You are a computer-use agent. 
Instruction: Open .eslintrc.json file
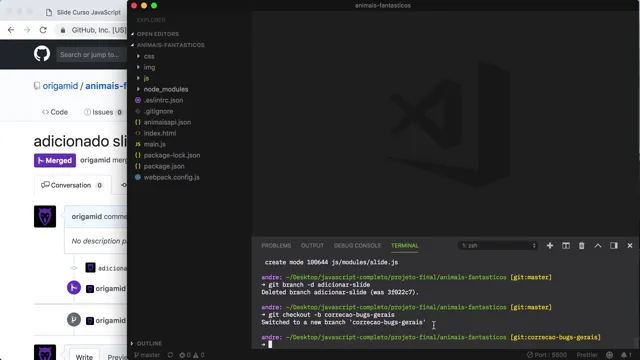[x=163, y=100]
